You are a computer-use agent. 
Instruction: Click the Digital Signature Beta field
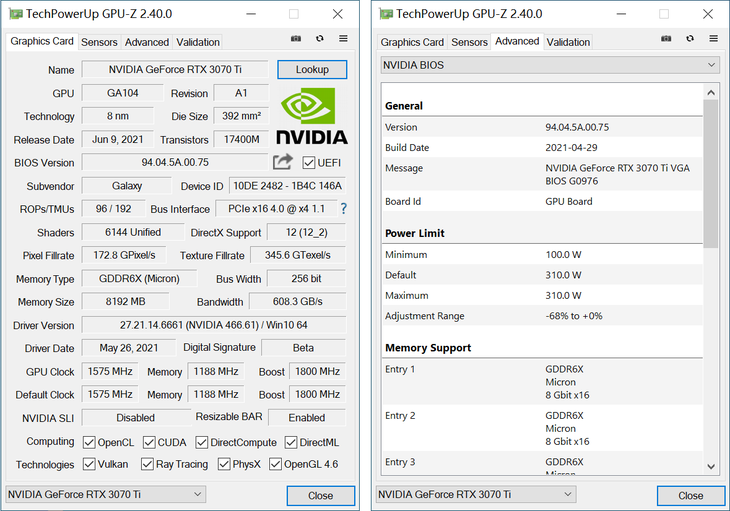click(x=304, y=348)
